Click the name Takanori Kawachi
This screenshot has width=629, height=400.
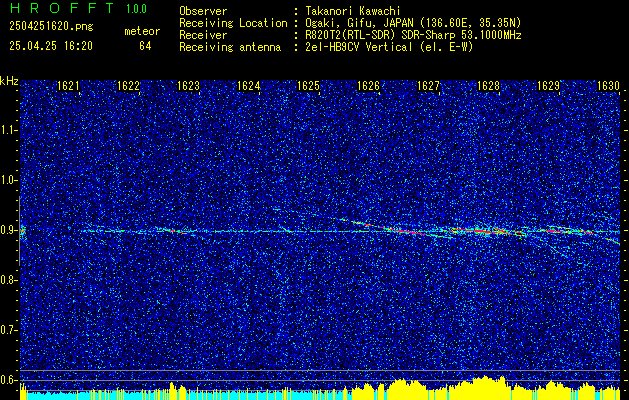pos(353,11)
